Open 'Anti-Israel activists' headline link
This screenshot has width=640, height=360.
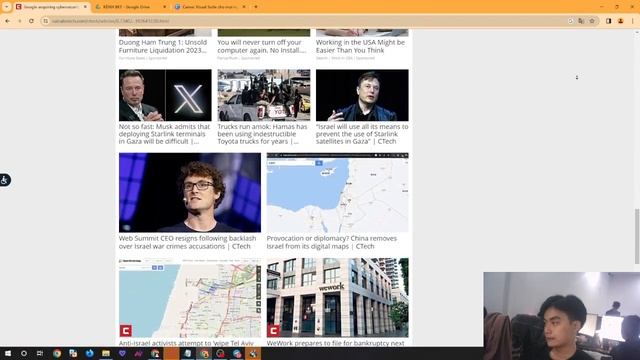[186, 343]
